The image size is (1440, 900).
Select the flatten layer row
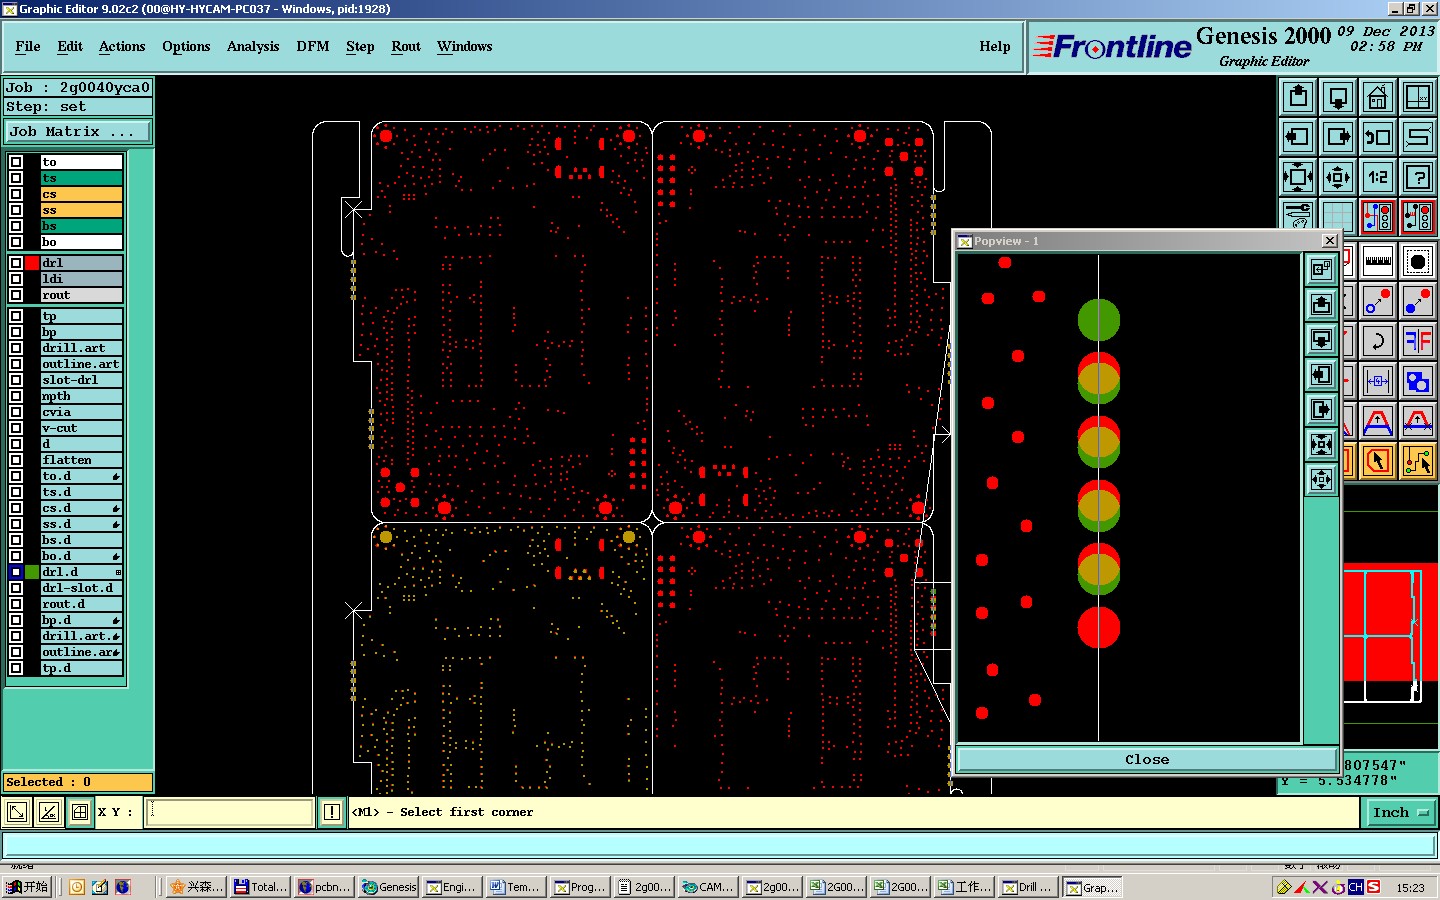pos(81,460)
